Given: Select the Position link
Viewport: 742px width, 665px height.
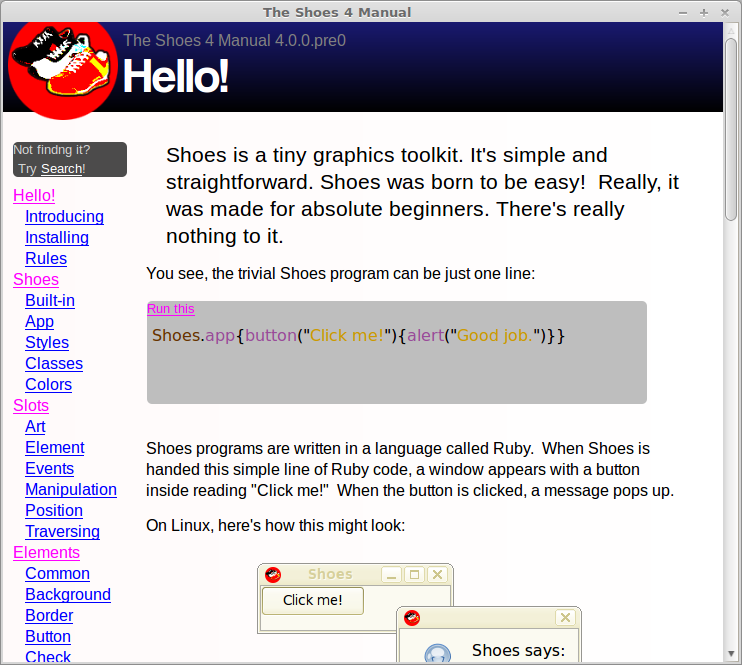Looking at the screenshot, I should [54, 510].
